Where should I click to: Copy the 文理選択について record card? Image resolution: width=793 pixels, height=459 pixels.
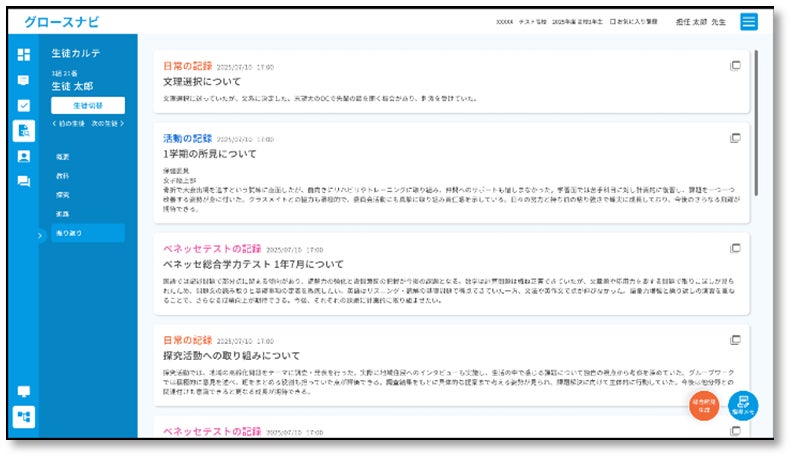point(735,66)
